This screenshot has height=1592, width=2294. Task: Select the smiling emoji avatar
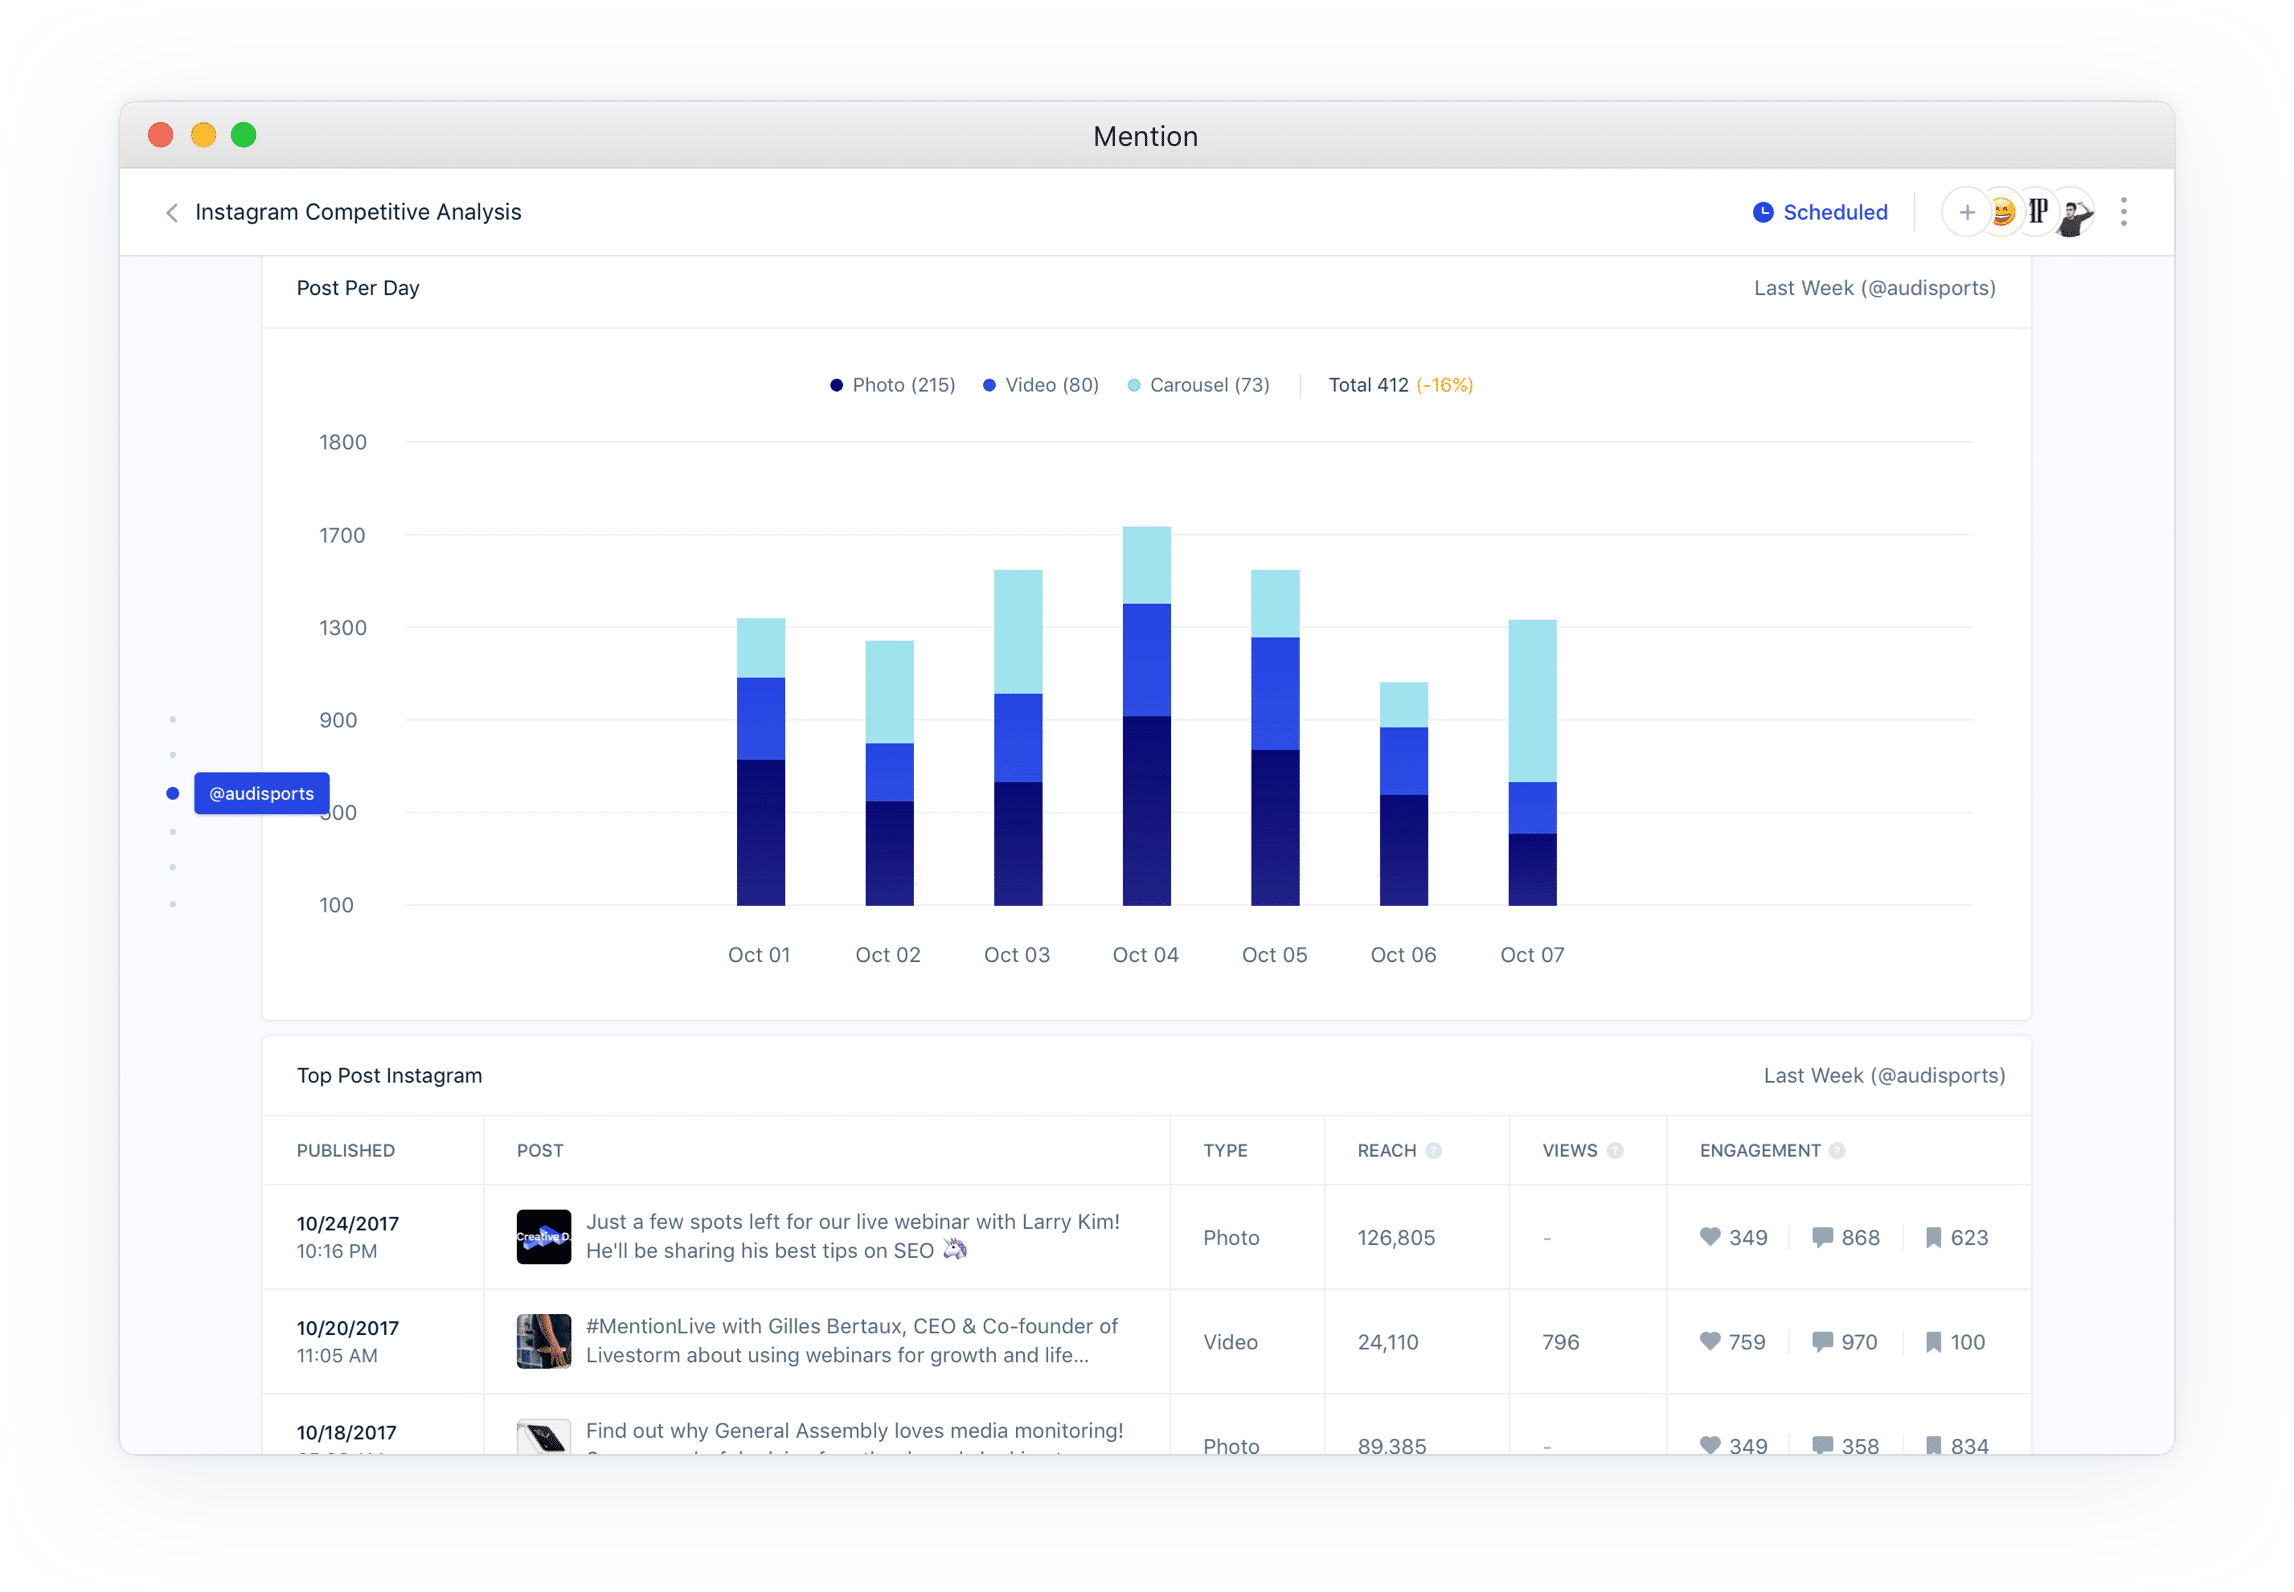2001,212
